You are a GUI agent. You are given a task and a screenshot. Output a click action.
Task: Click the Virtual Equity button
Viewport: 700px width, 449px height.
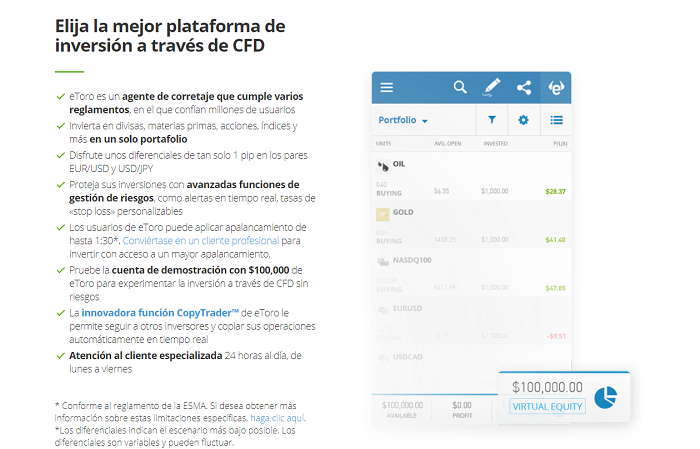pyautogui.click(x=547, y=407)
